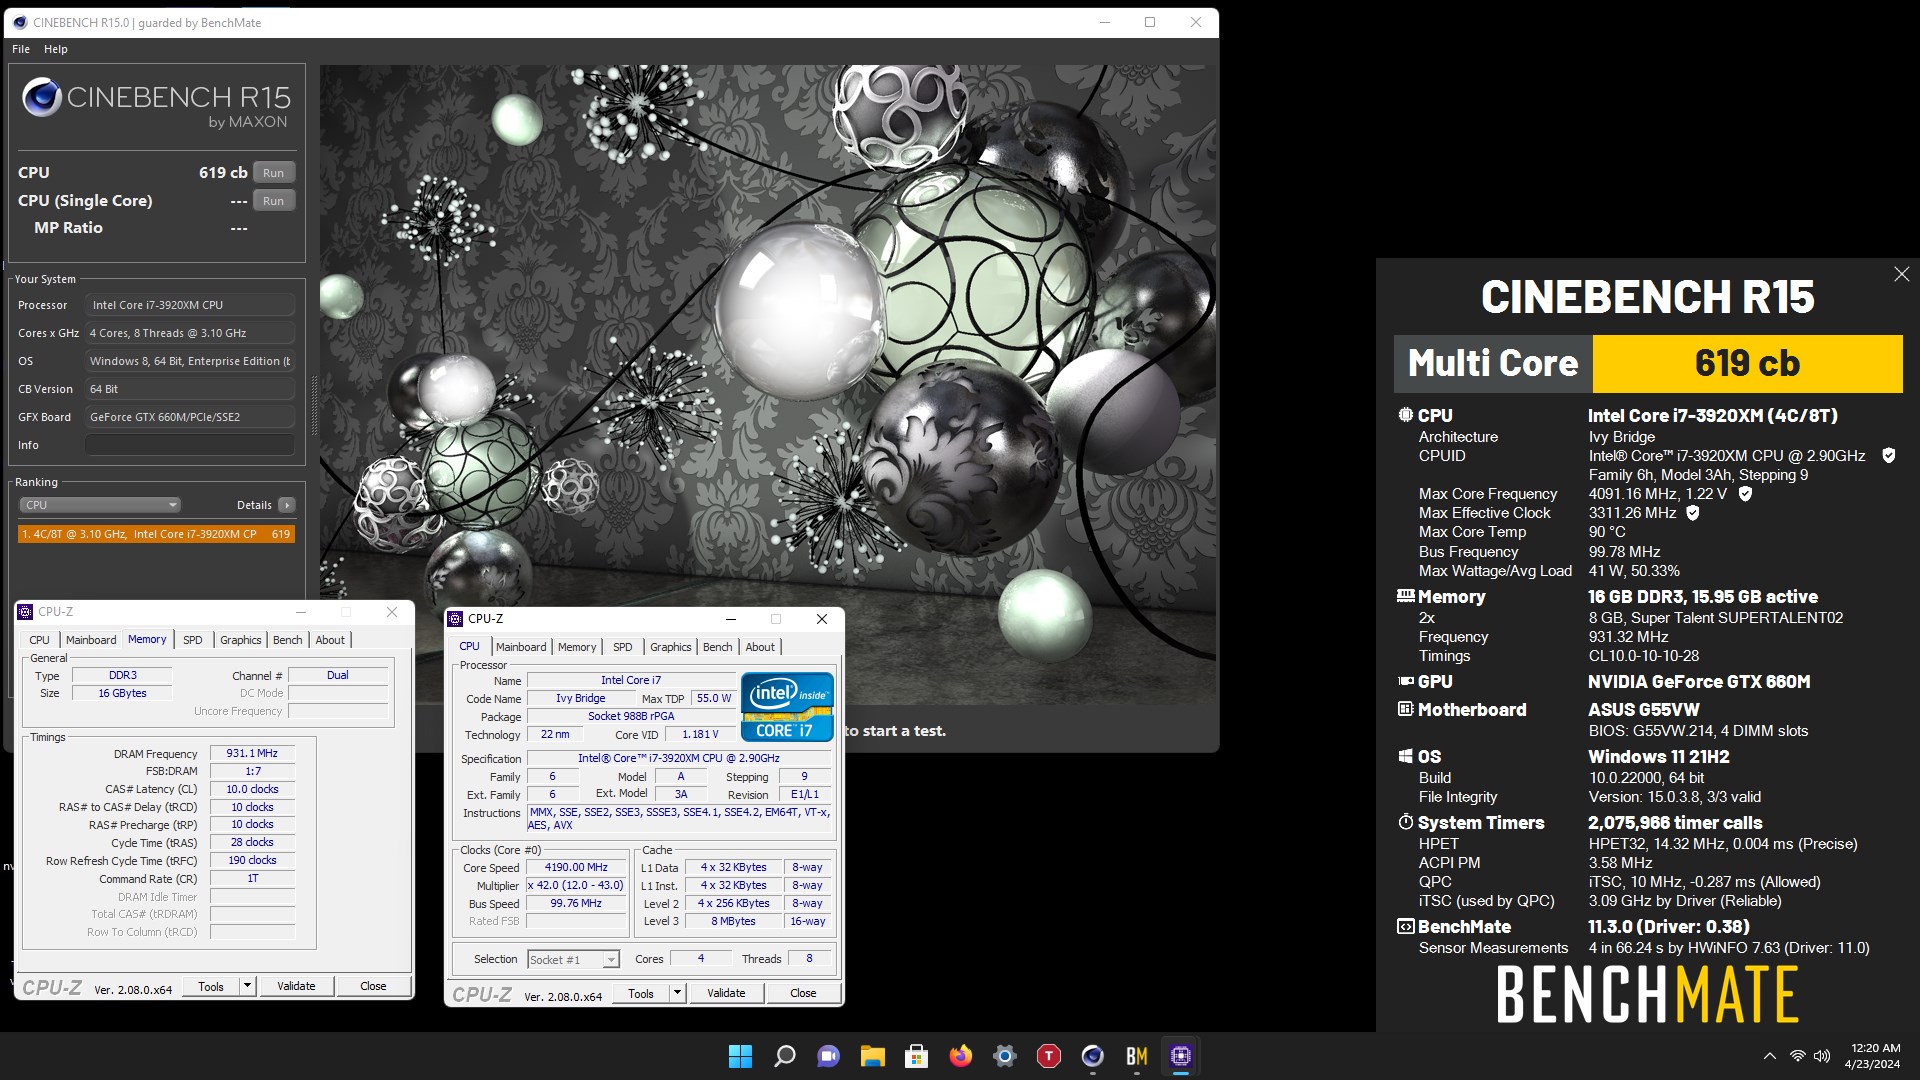Click the Max Effective Clock shield icon

(x=1693, y=513)
